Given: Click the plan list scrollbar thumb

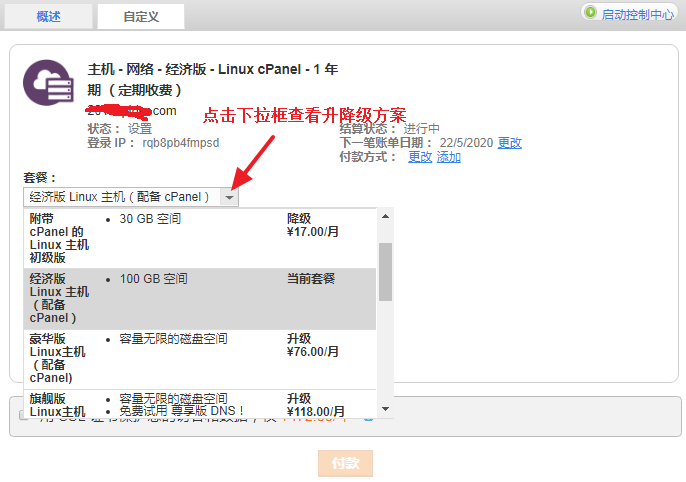Looking at the screenshot, I should pyautogui.click(x=385, y=272).
